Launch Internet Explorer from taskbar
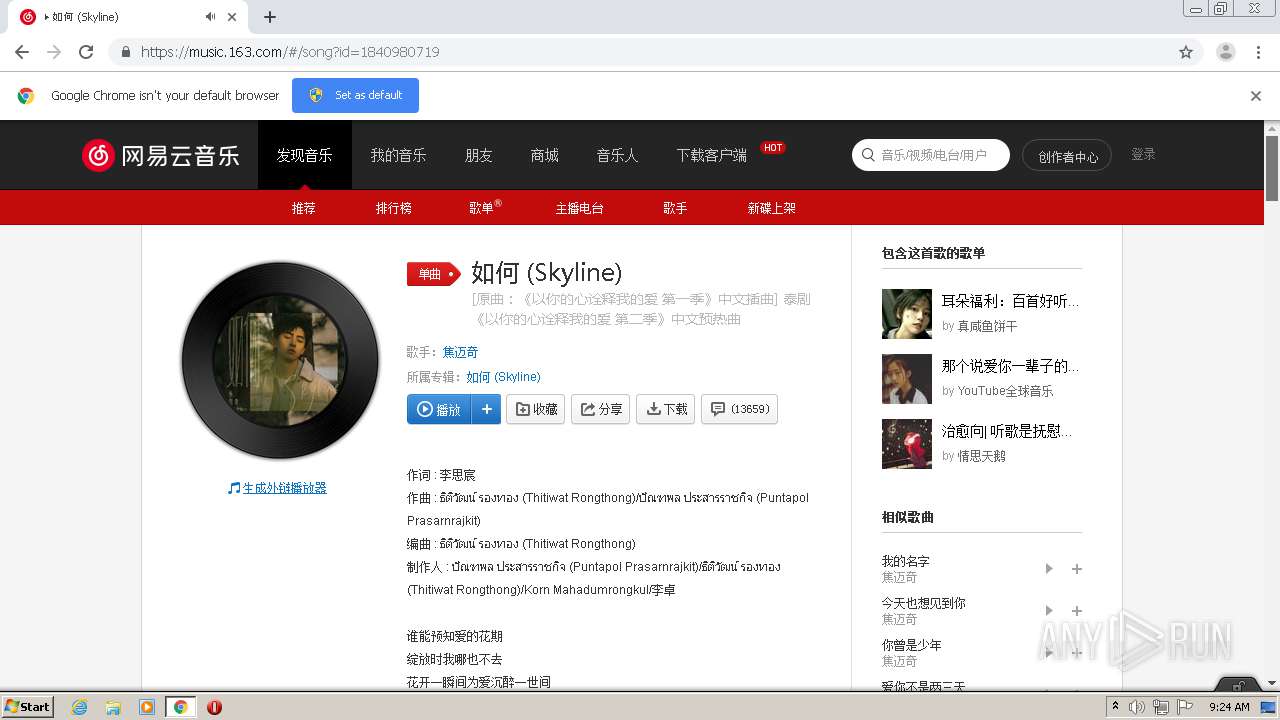This screenshot has width=1280, height=720. click(80, 707)
